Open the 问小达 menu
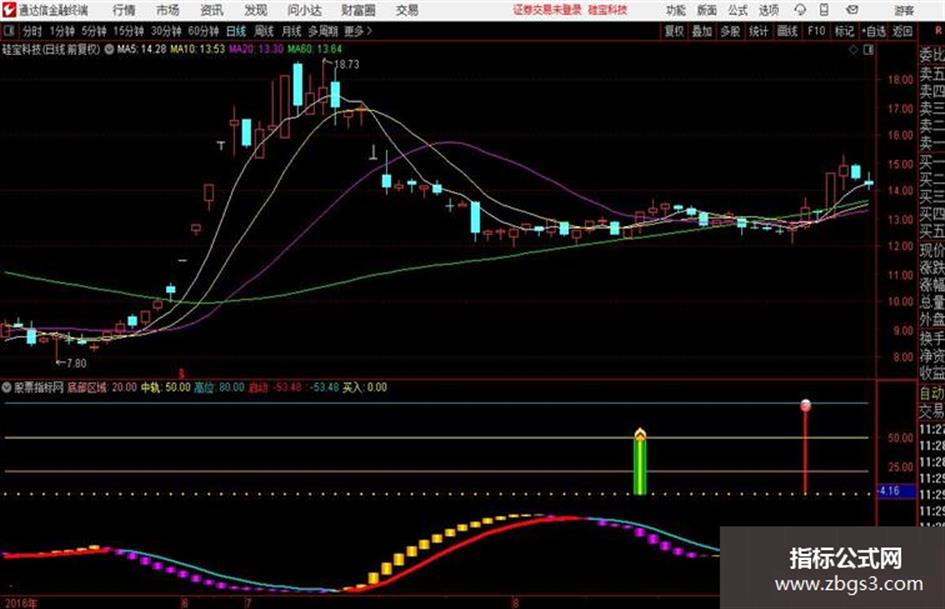This screenshot has height=609, width=945. [305, 10]
